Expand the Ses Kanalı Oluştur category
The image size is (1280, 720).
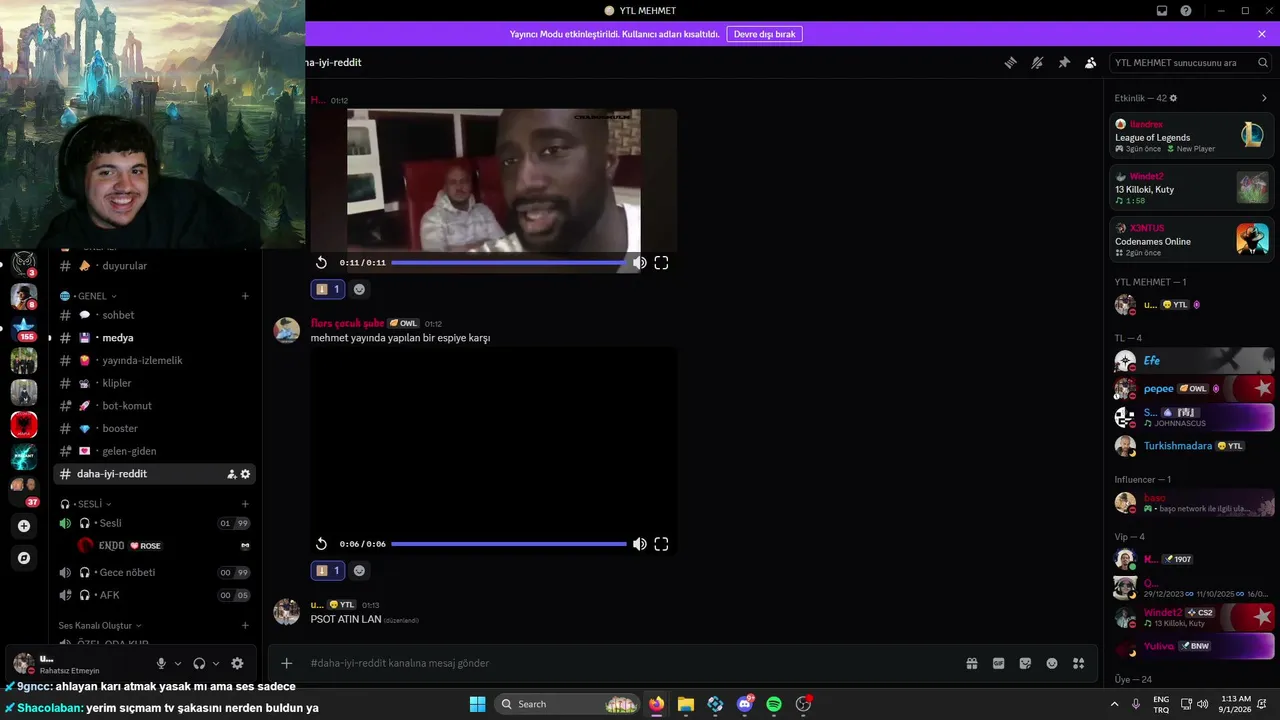click(x=100, y=626)
